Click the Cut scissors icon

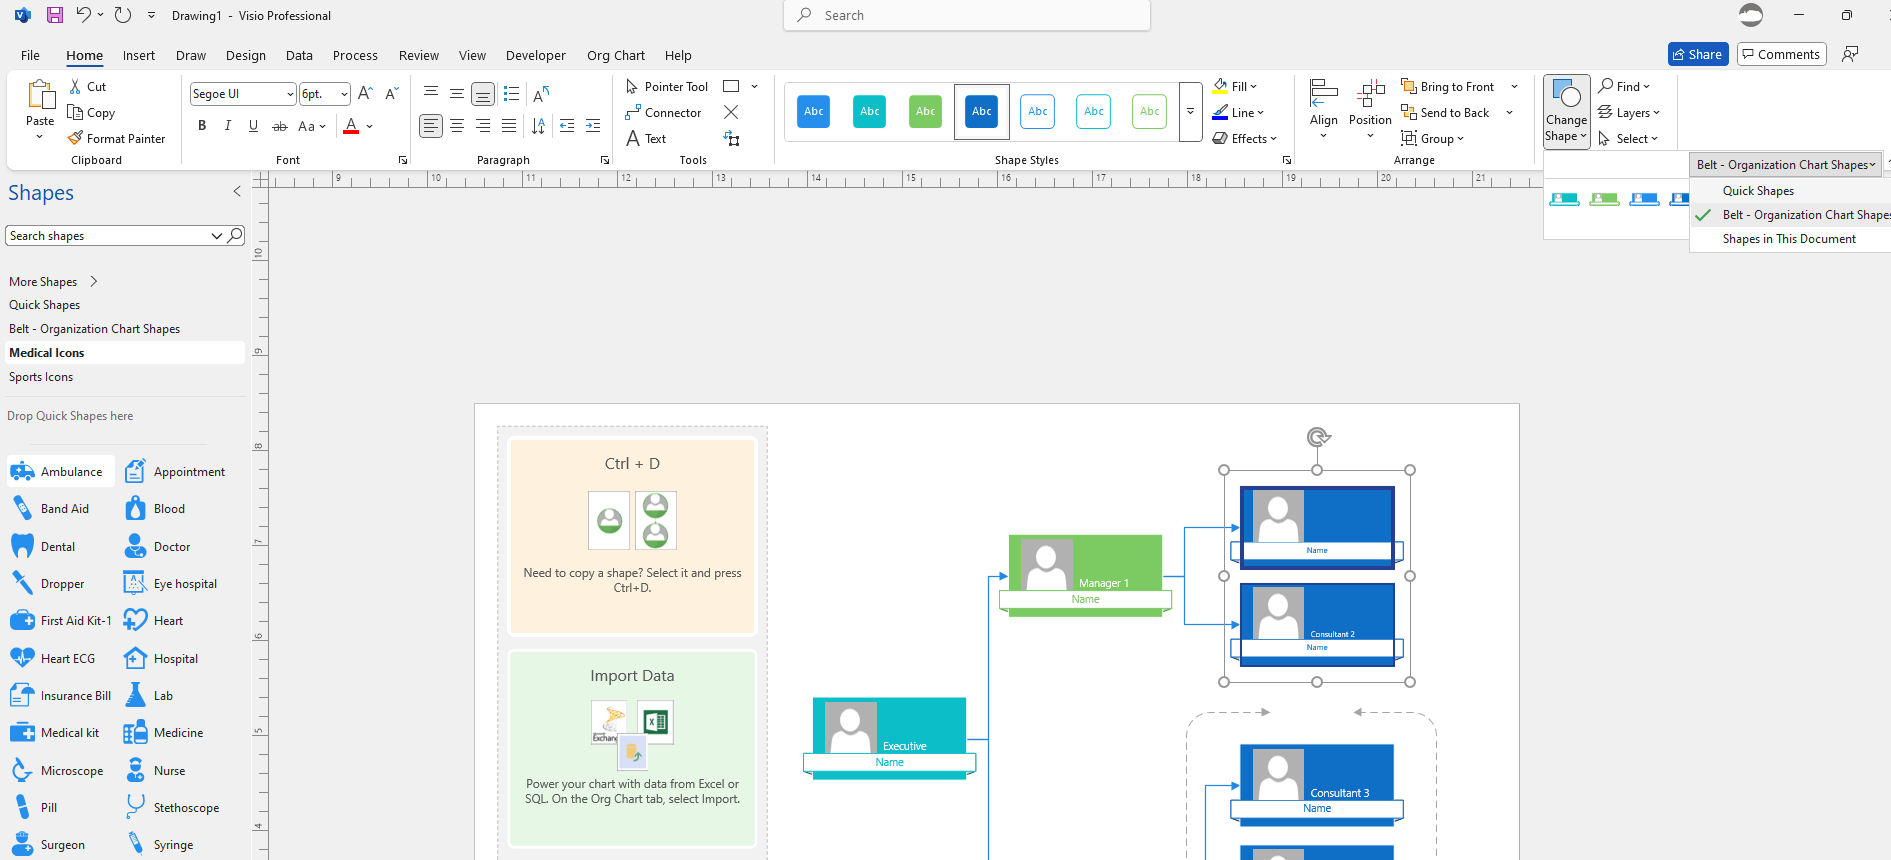[x=75, y=87]
